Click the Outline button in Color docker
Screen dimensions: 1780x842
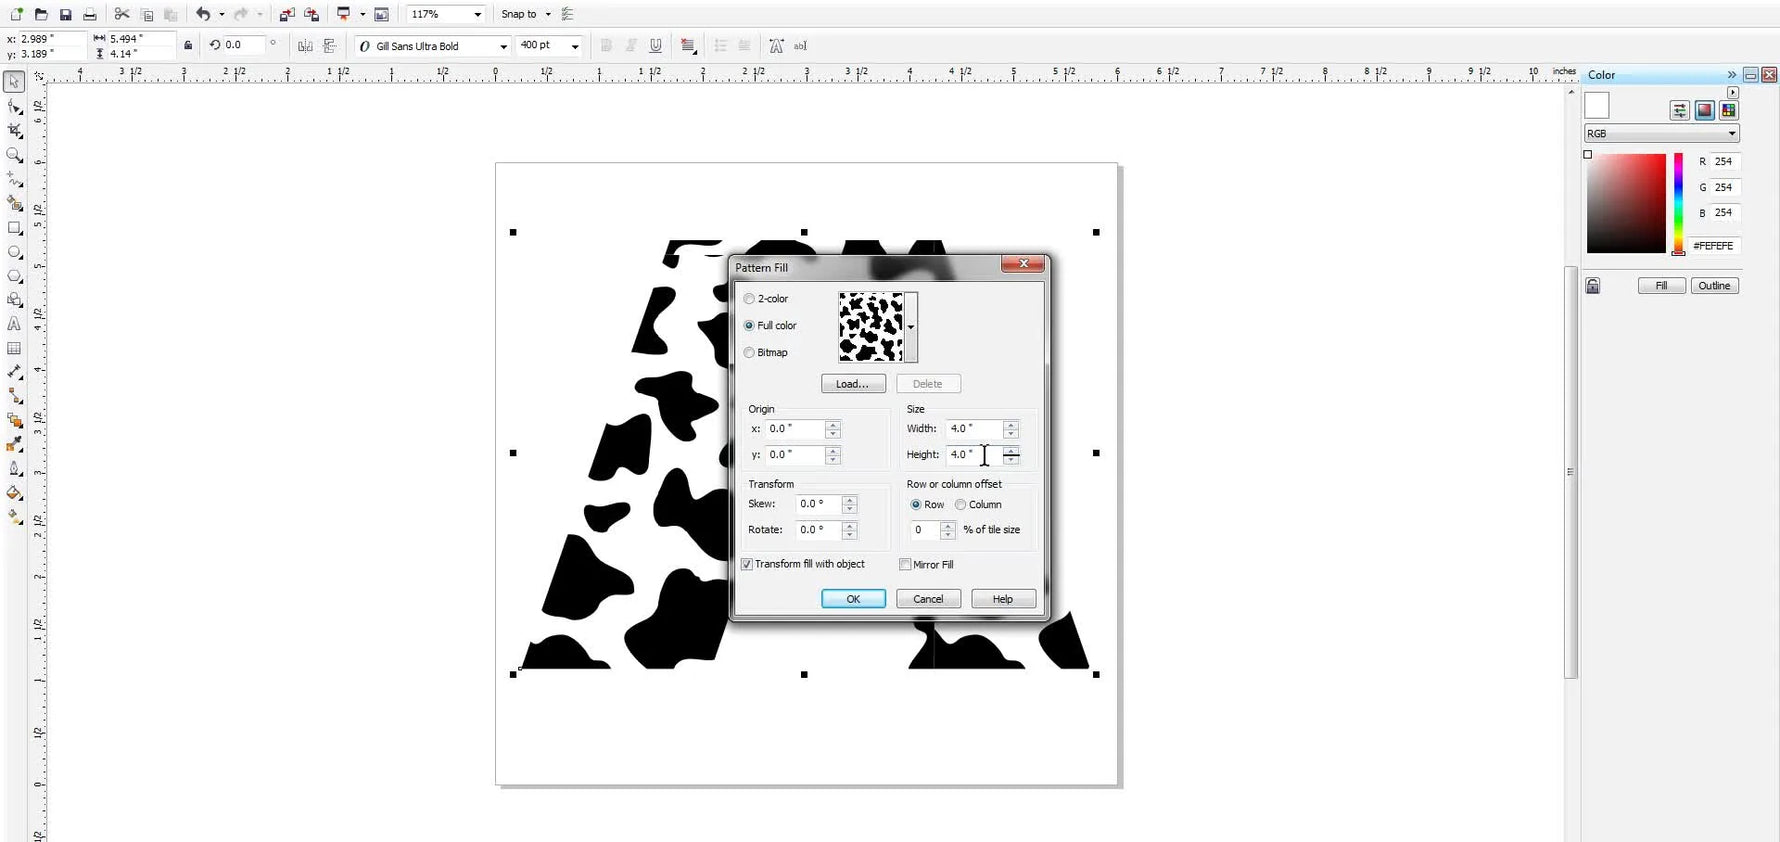click(1714, 286)
